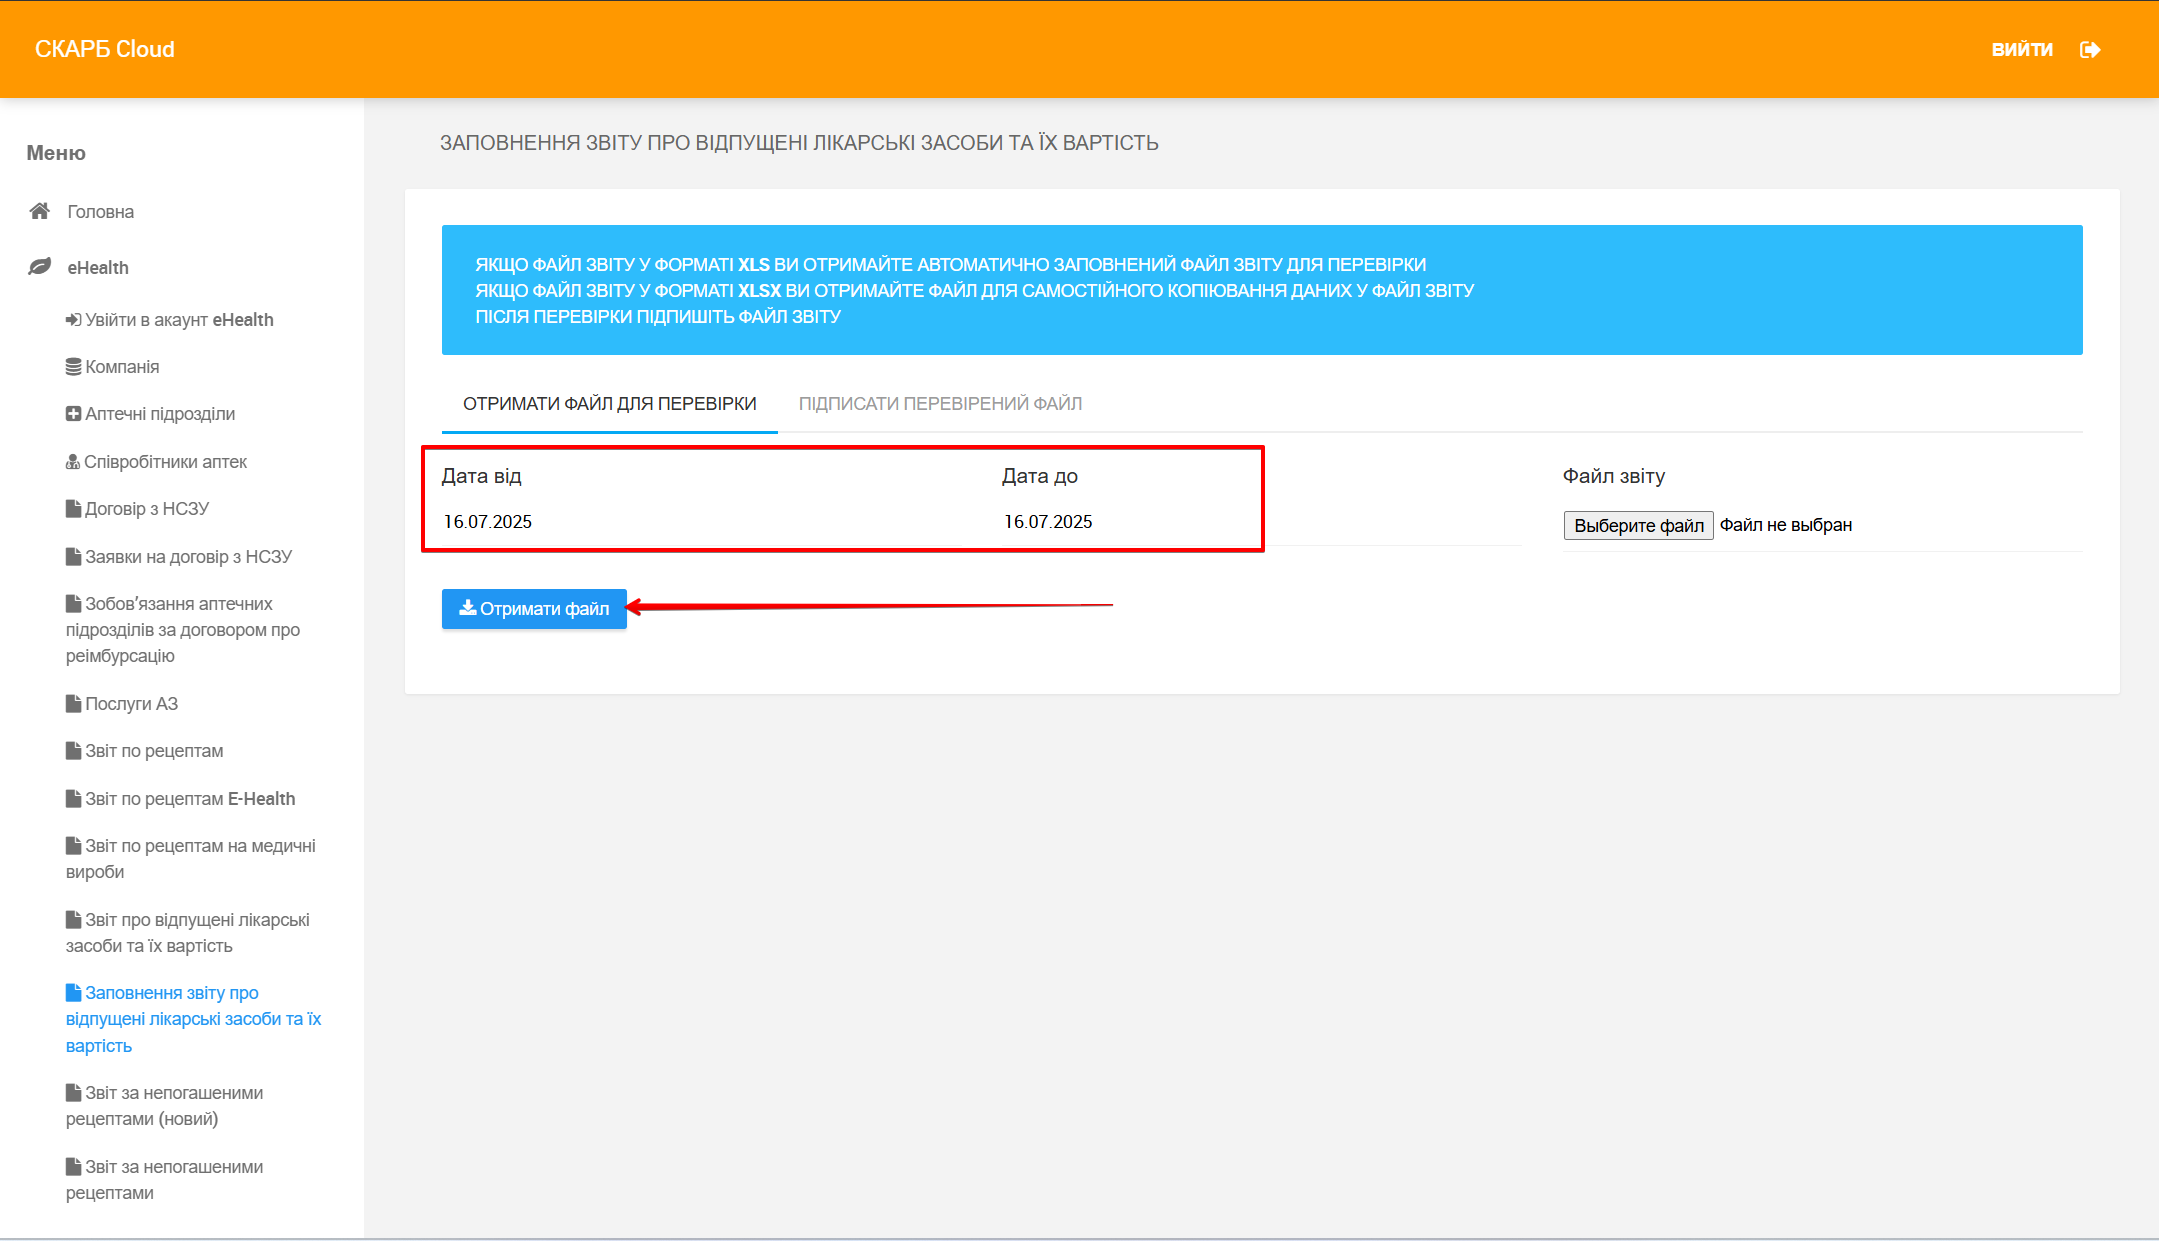Open Звіт по рецептам E-Health
The height and width of the screenshot is (1241, 2159).
[190, 799]
